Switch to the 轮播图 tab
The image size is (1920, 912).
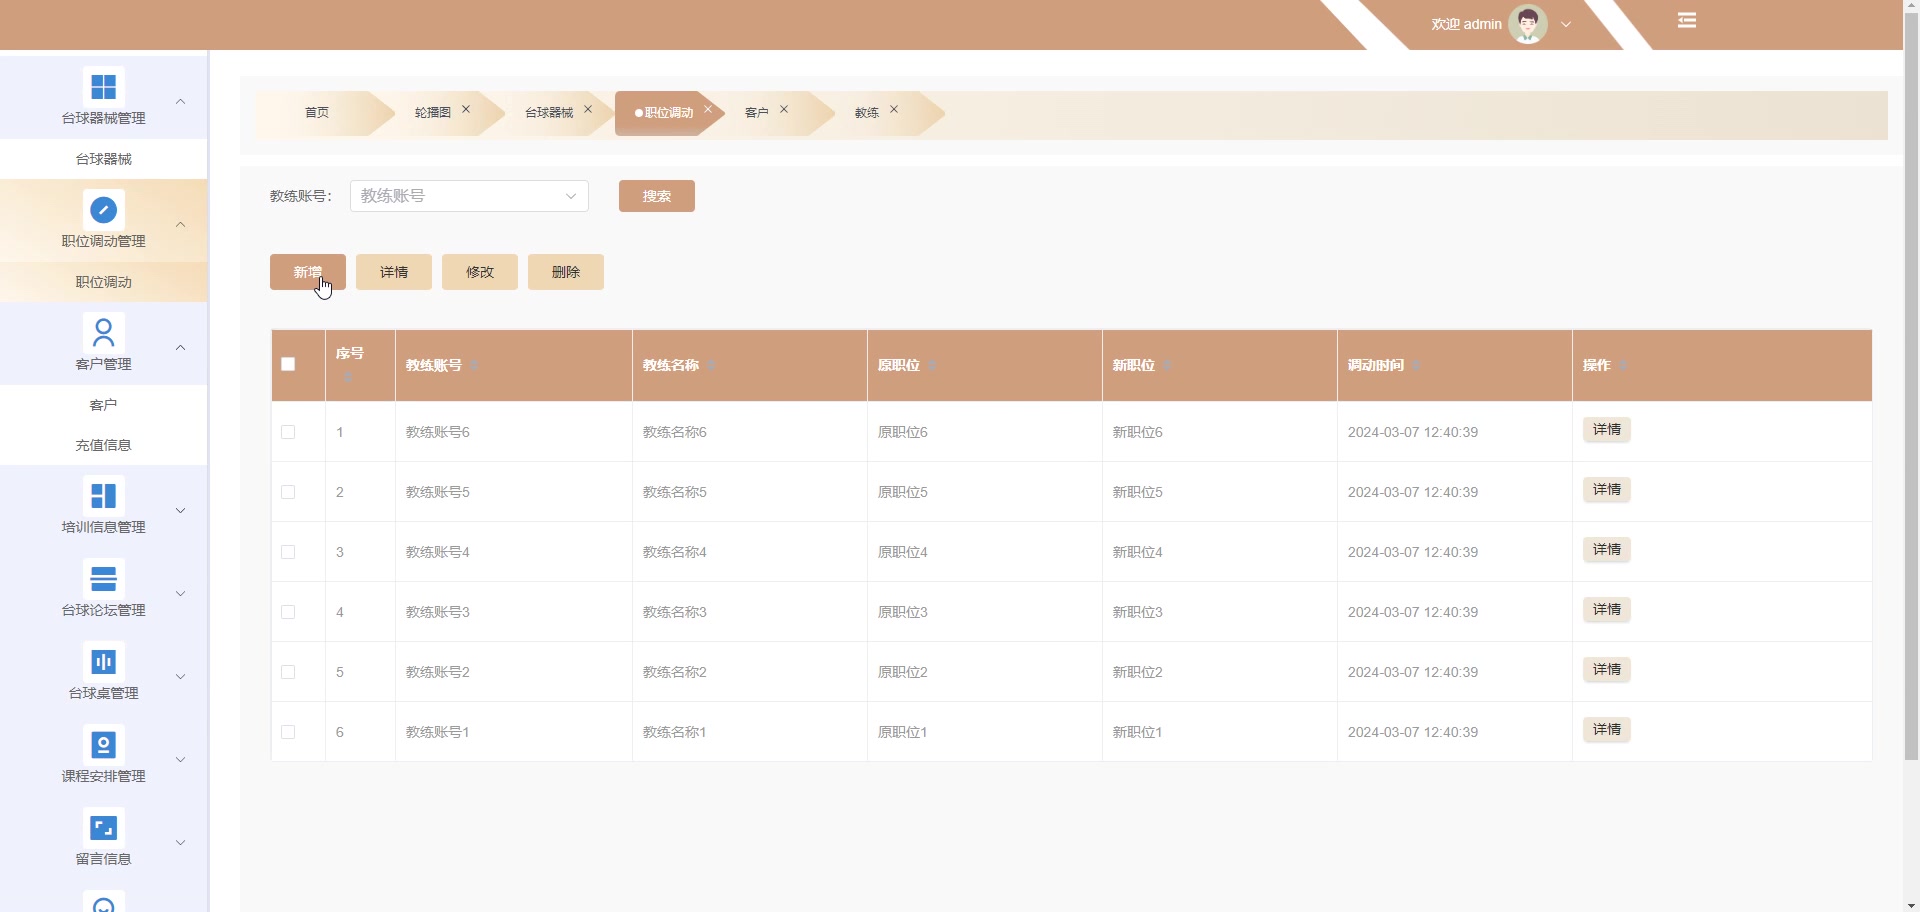433,113
